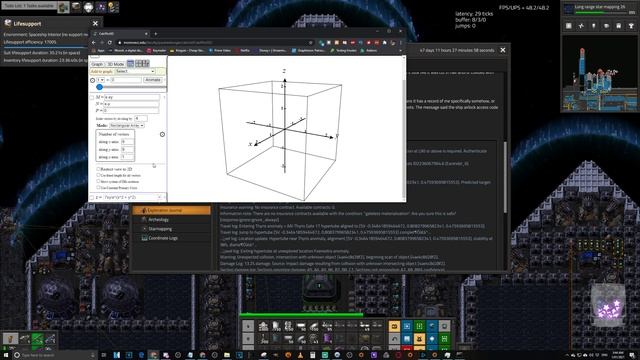The width and height of the screenshot is (640, 360).
Task: Click the Animate button
Action: [x=153, y=80]
